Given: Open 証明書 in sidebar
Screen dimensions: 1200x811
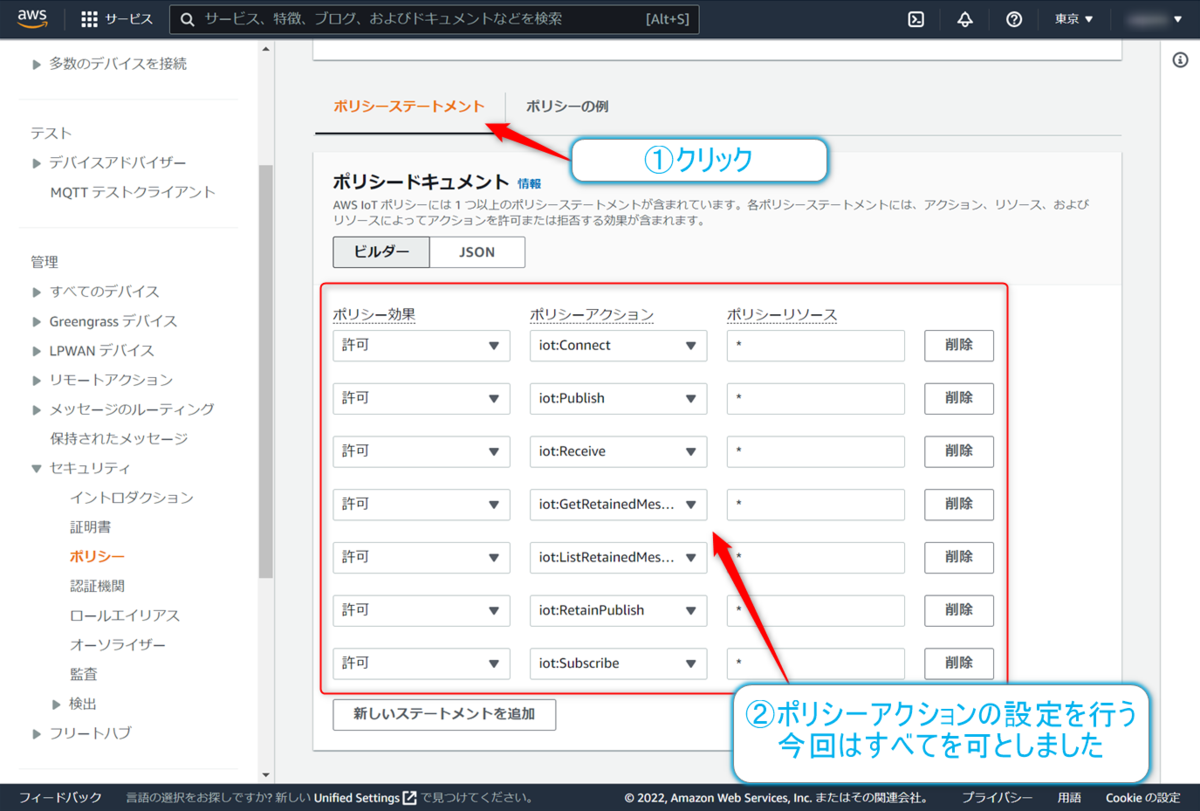Looking at the screenshot, I should click(91, 527).
